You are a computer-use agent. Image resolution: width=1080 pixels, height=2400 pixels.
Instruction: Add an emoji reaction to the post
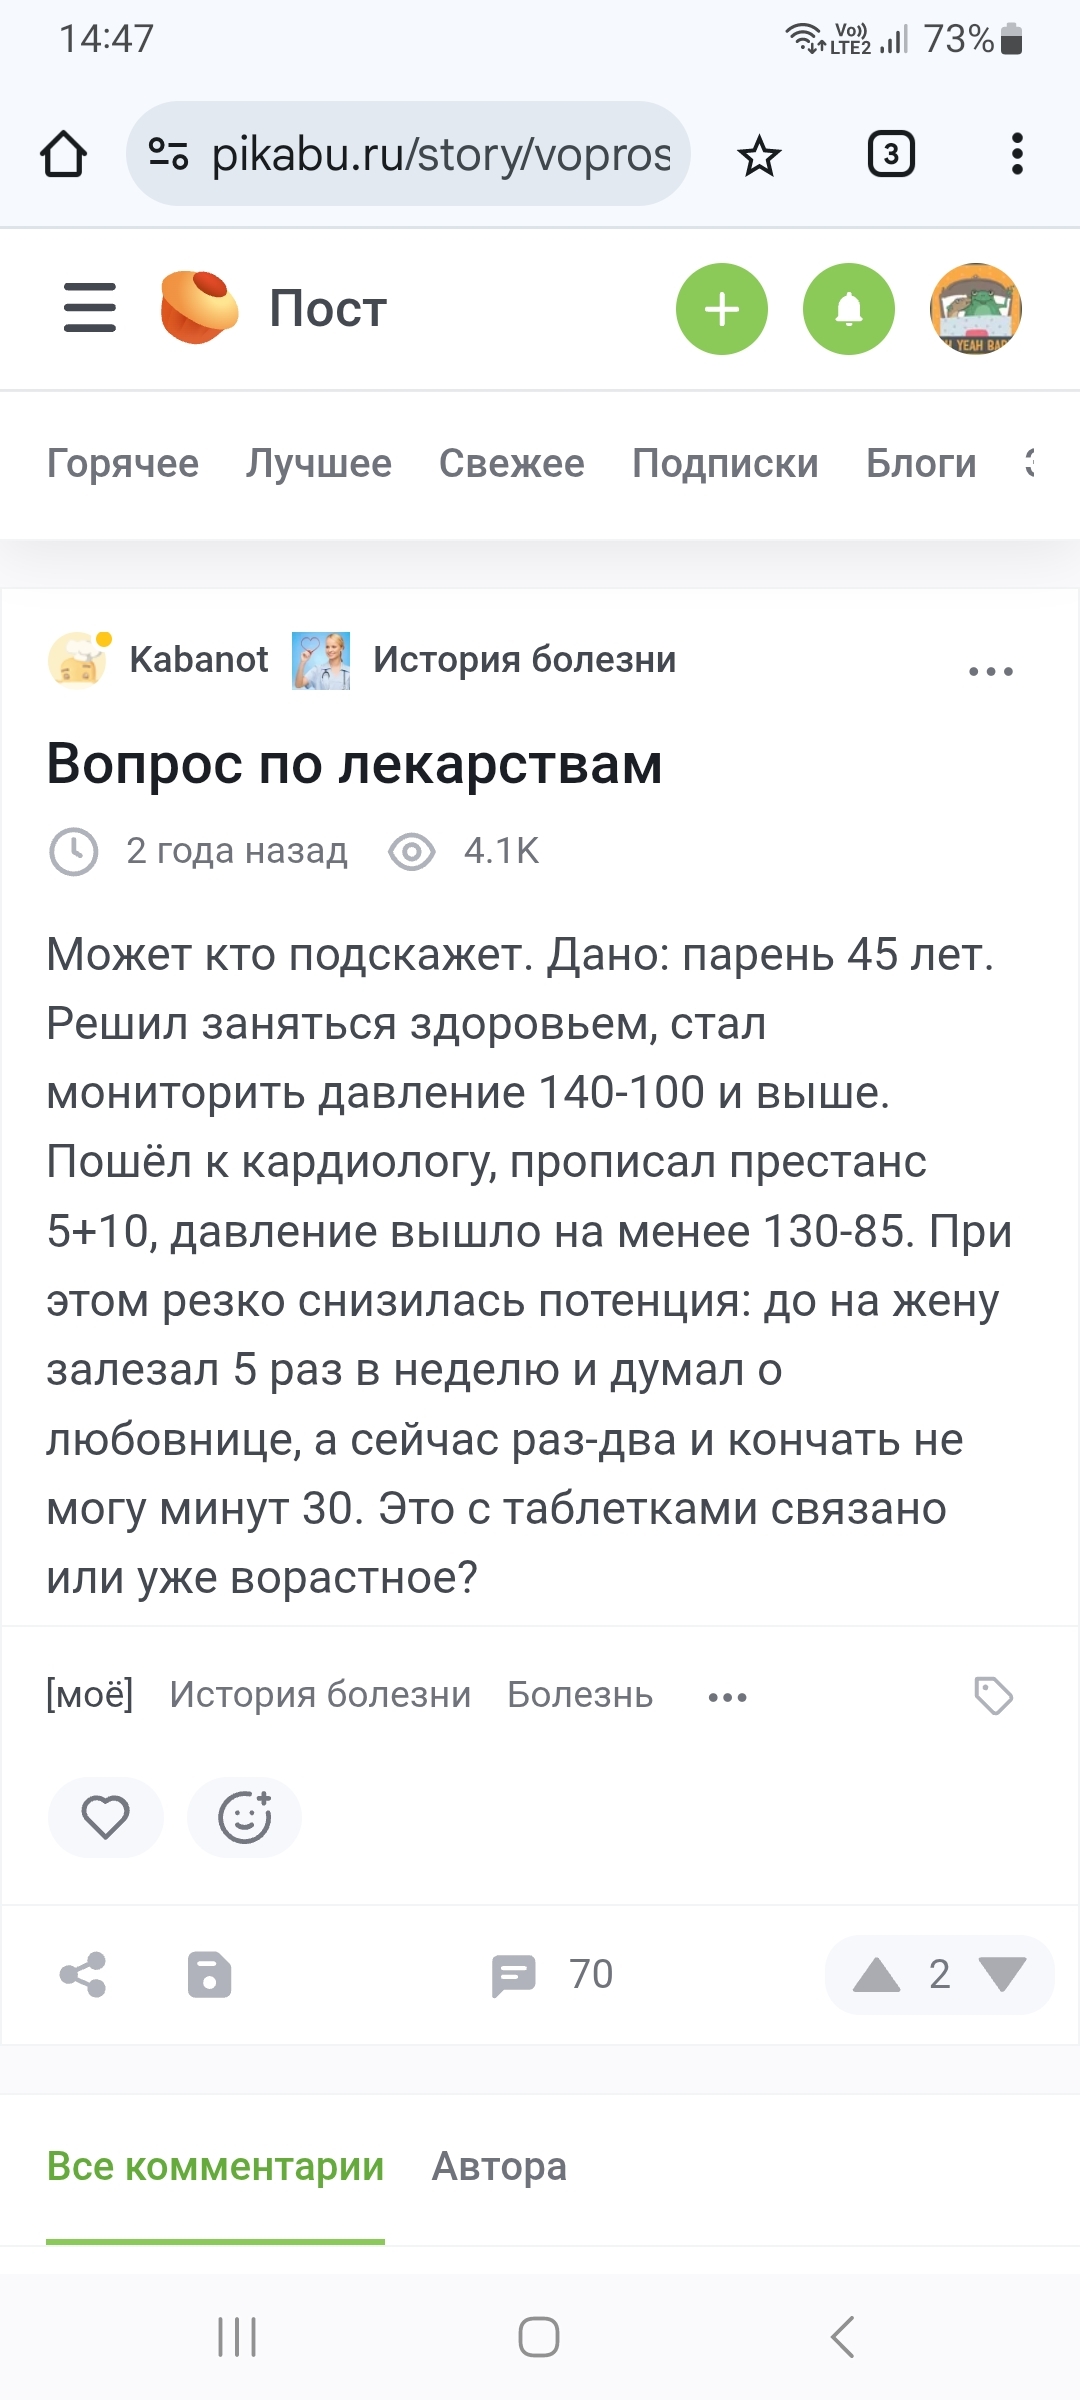coord(245,1817)
